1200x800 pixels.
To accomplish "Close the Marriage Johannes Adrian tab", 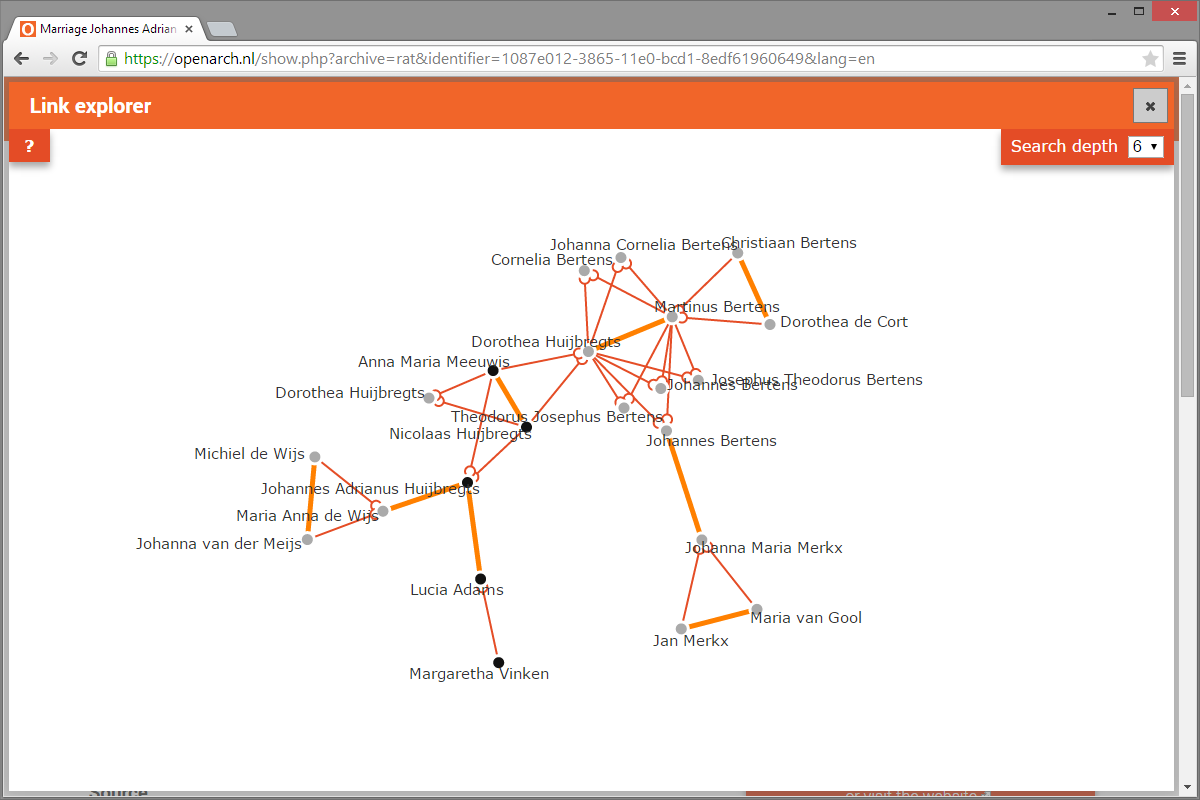I will [x=189, y=29].
